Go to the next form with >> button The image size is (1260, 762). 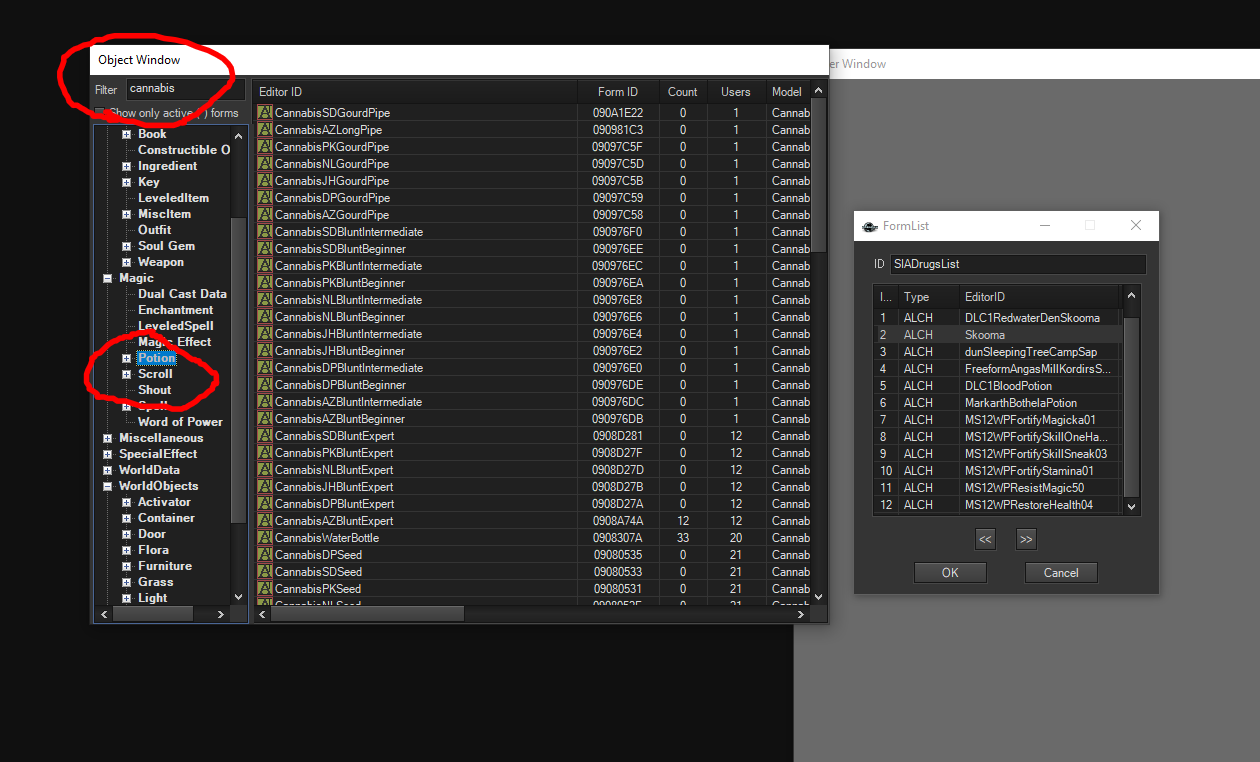tap(1025, 540)
